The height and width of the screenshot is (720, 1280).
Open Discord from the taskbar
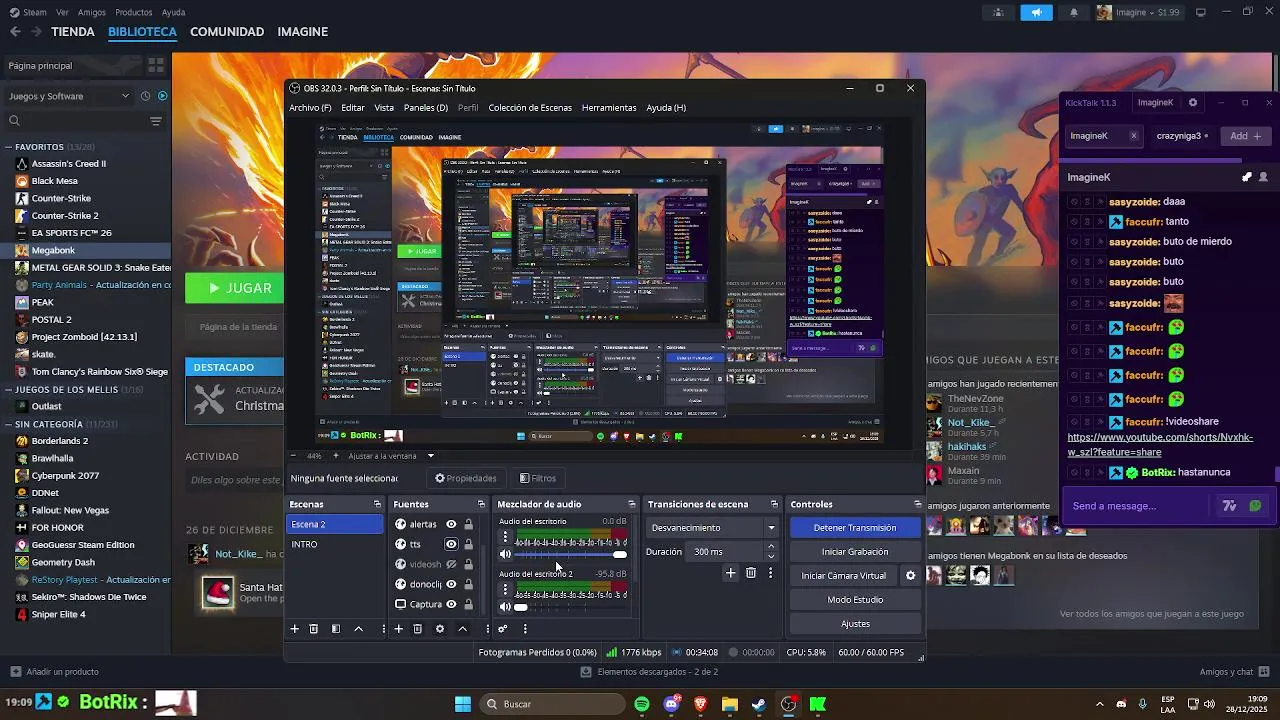[671, 704]
